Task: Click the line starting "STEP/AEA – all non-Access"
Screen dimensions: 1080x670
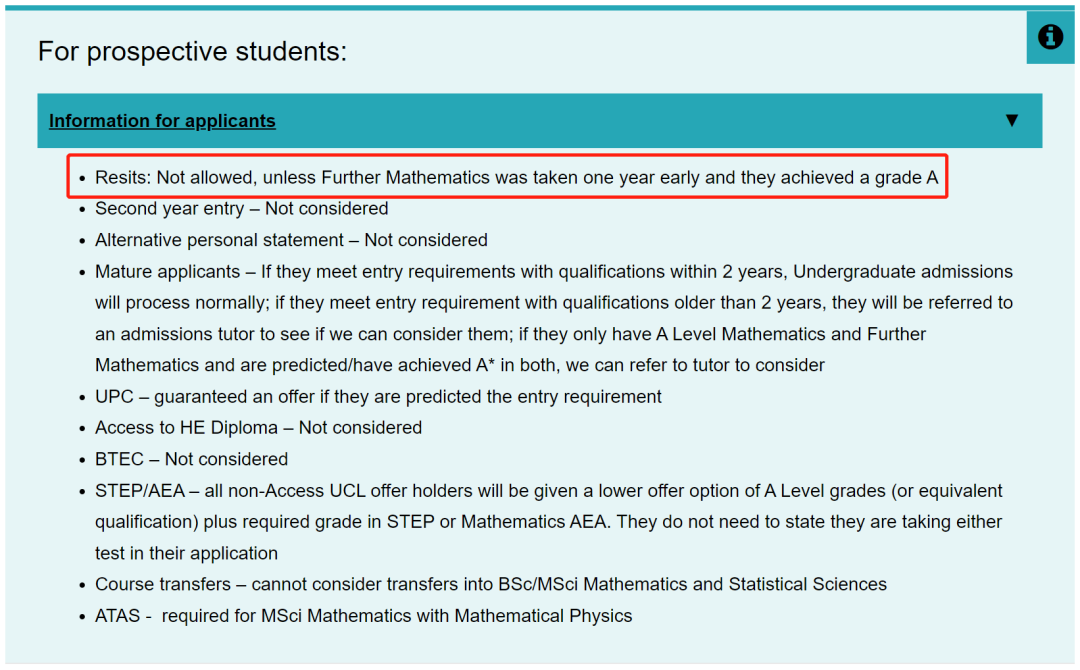Action: pos(549,491)
